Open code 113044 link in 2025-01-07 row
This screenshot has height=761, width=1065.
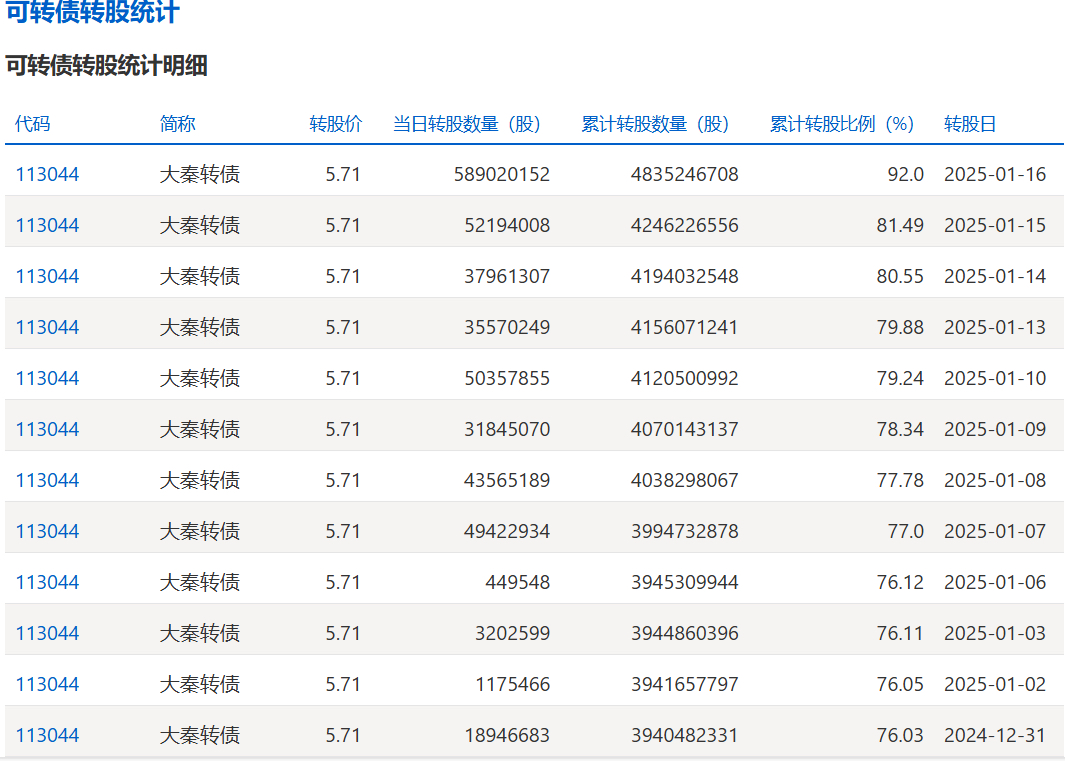[47, 531]
